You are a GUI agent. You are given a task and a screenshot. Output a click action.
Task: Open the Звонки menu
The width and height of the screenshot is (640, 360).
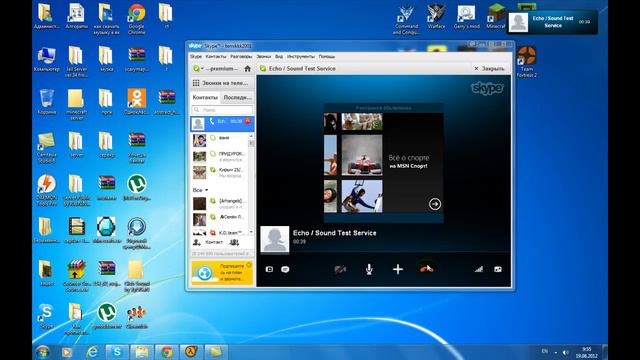[264, 56]
